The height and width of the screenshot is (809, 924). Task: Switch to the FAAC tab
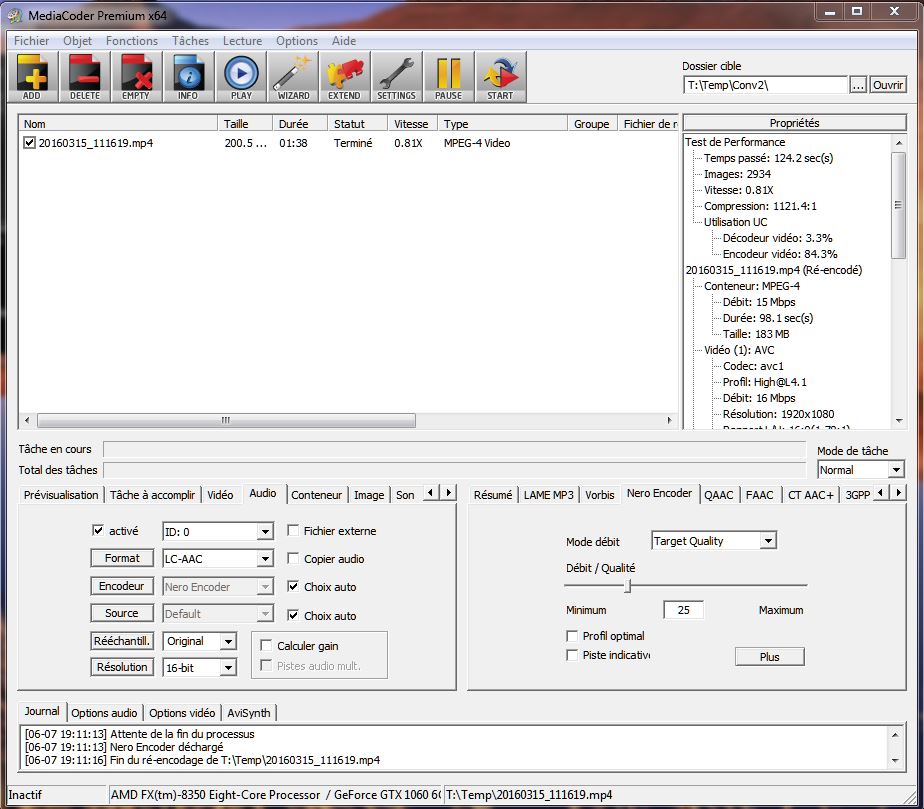[760, 495]
